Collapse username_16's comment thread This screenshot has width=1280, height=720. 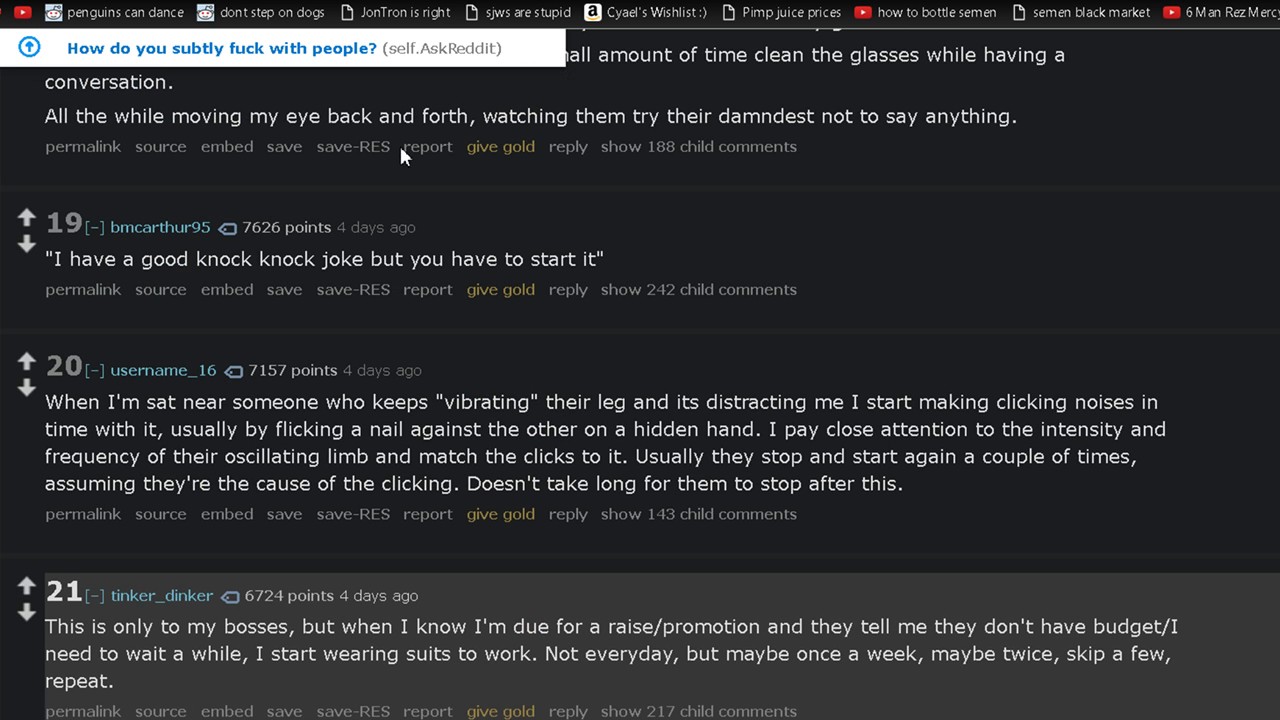click(95, 371)
